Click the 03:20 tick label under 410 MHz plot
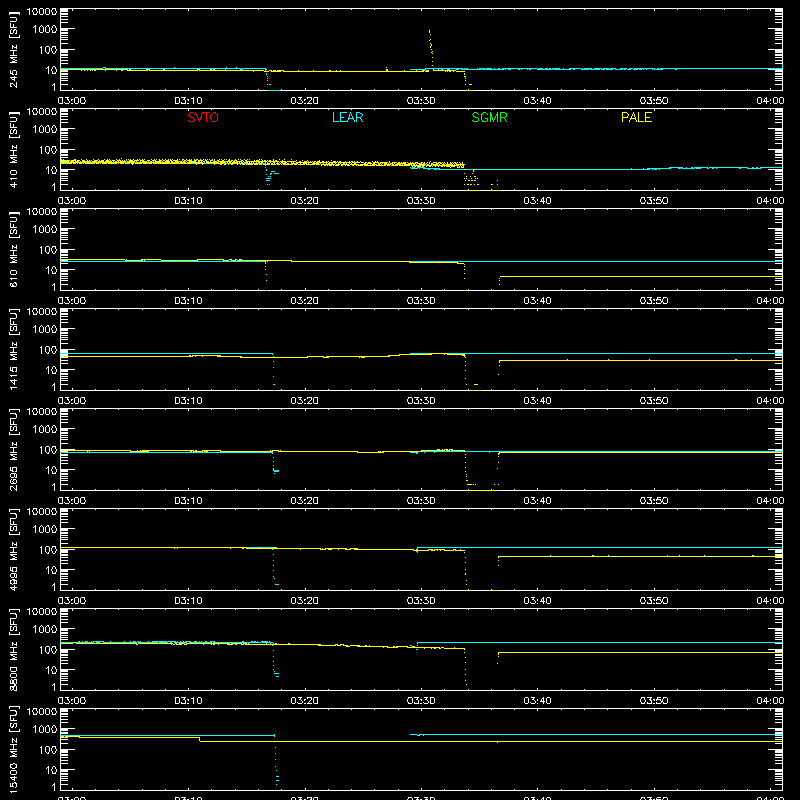 (305, 201)
